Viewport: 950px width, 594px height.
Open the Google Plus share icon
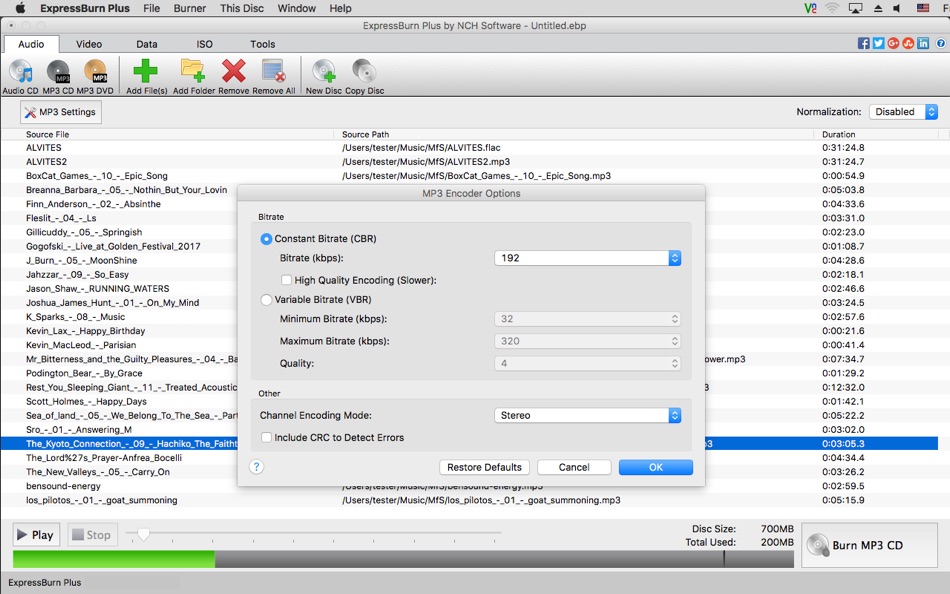[x=893, y=43]
